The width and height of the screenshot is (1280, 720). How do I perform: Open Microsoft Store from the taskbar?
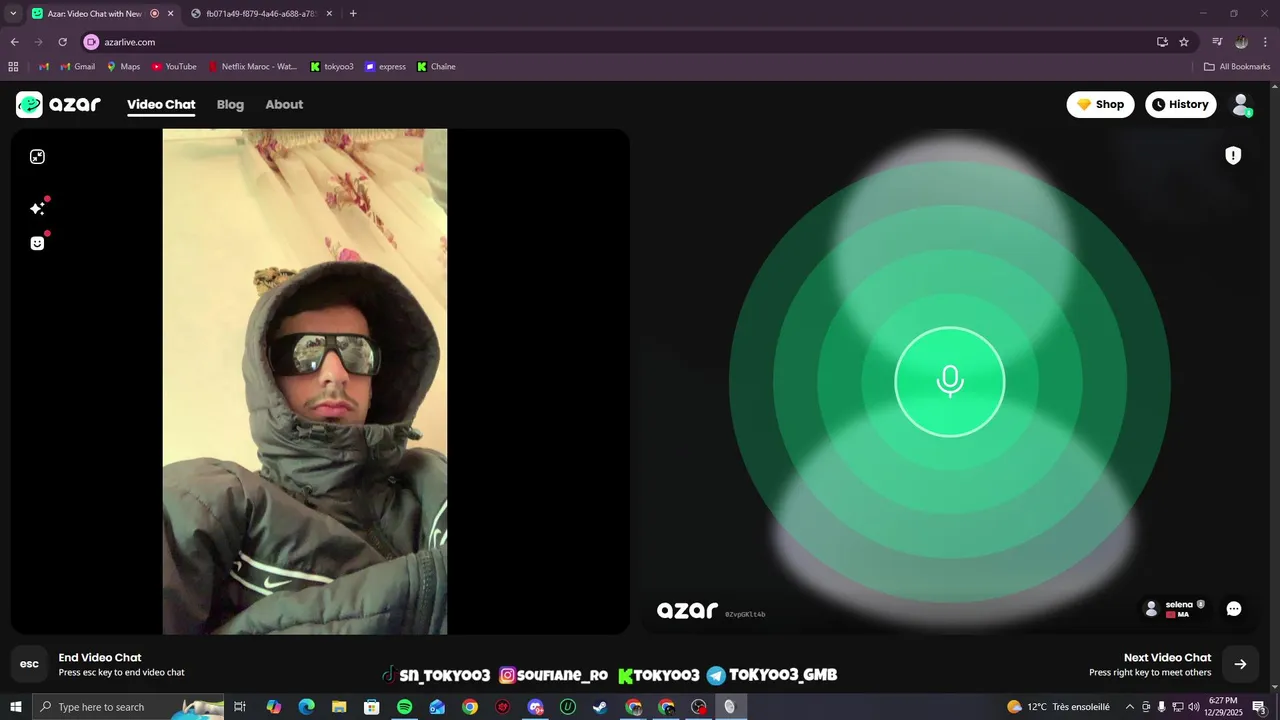coord(371,707)
